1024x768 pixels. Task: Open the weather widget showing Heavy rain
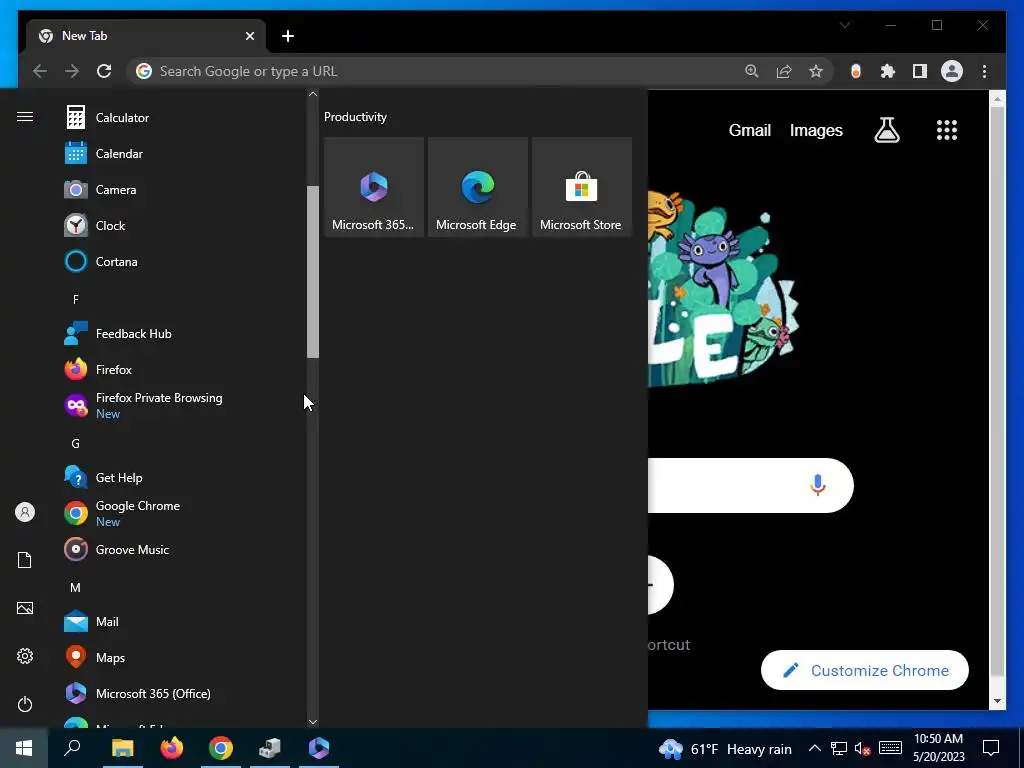pos(725,749)
